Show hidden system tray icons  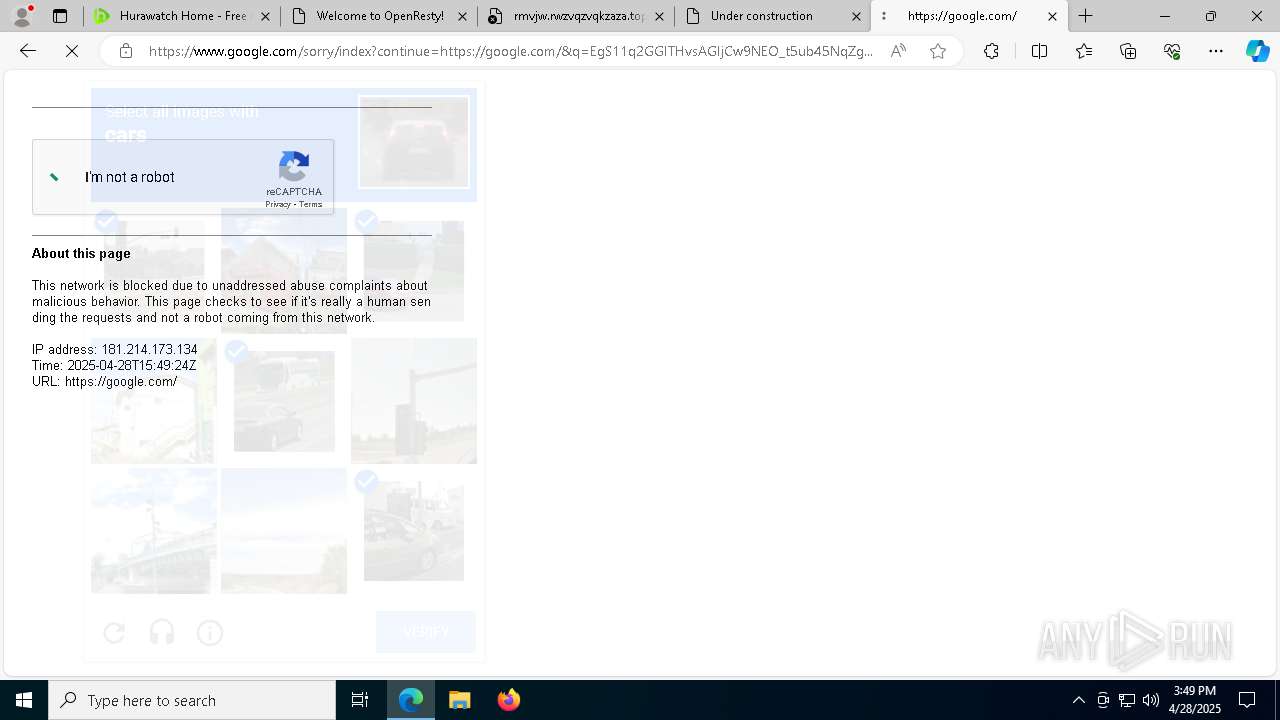pyautogui.click(x=1078, y=700)
